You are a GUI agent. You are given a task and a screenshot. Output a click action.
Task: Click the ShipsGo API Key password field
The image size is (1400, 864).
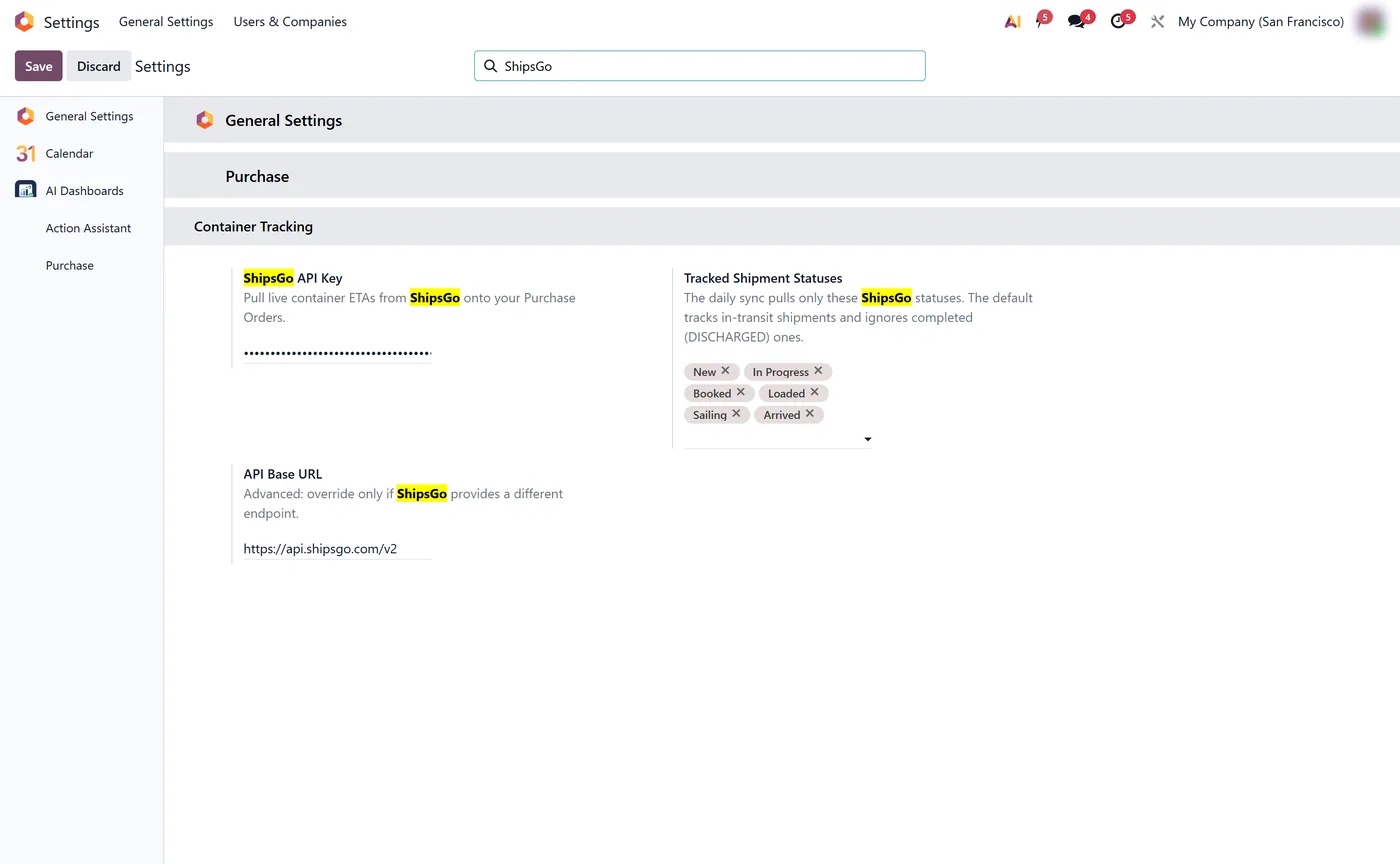pyautogui.click(x=338, y=353)
